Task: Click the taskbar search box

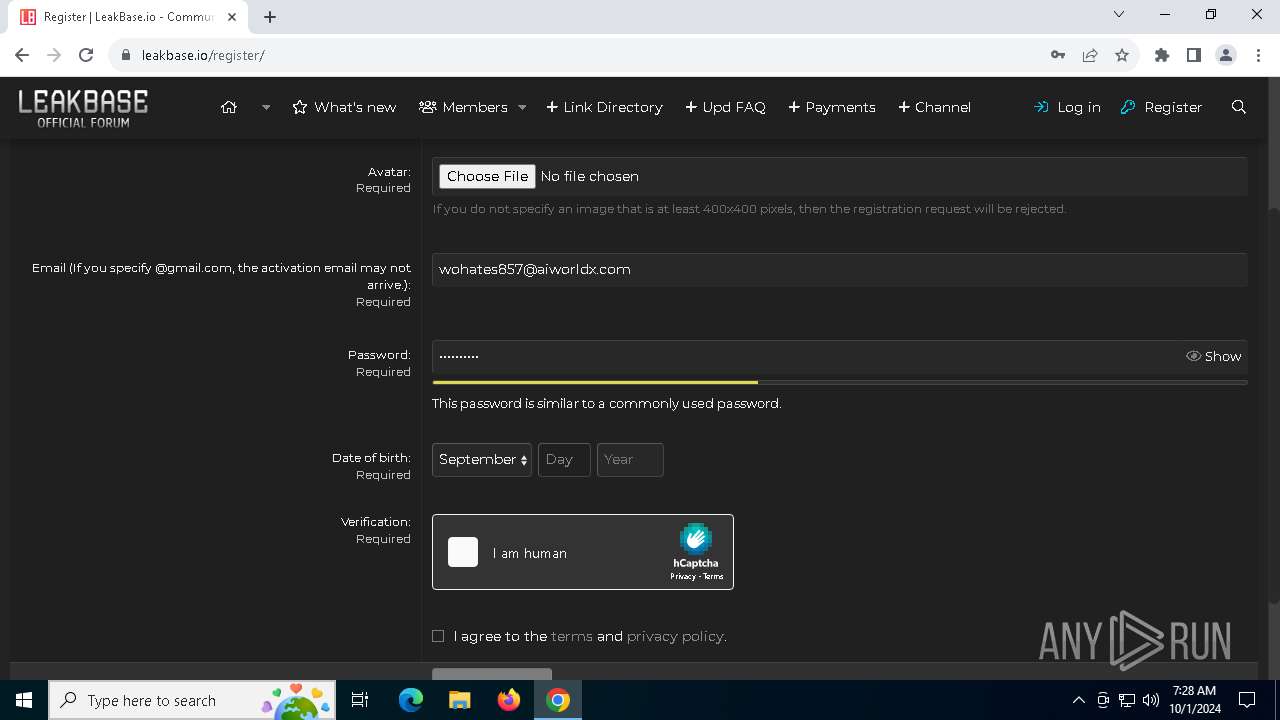Action: (192, 700)
